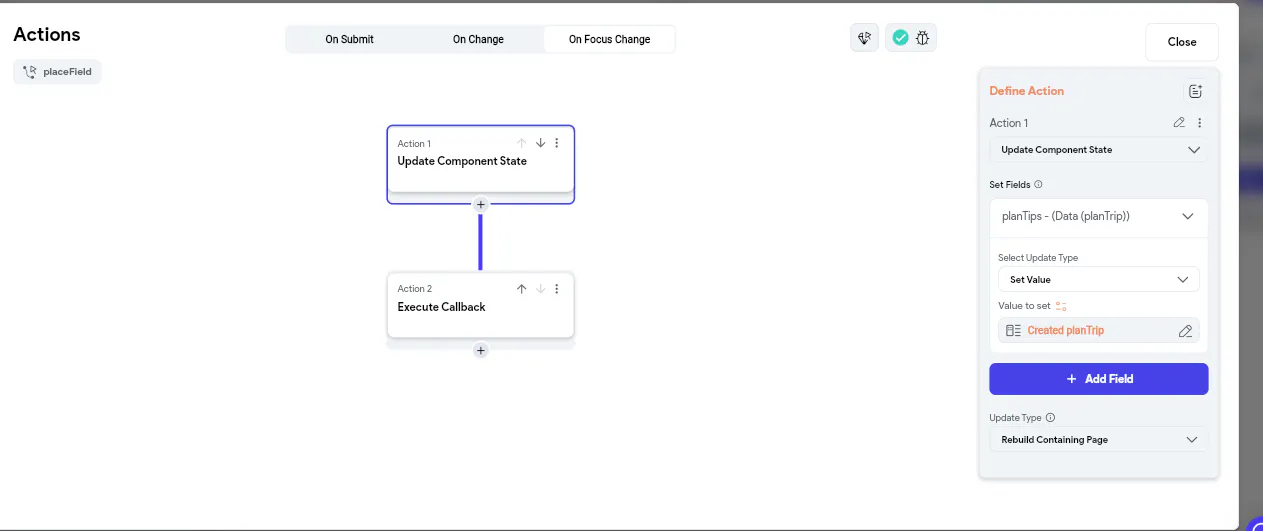The width and height of the screenshot is (1263, 531).
Task: Click the Actions title text
Action: [47, 34]
